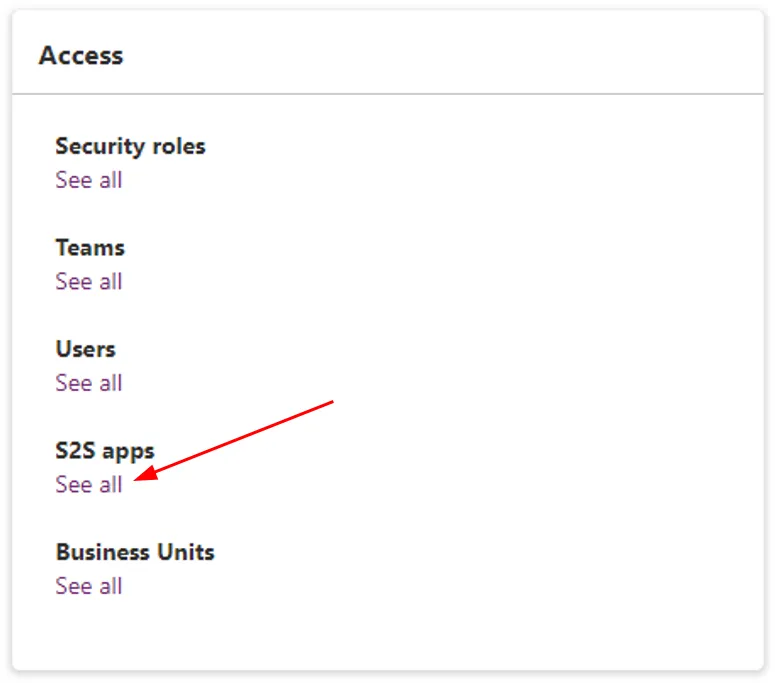Click the divider line below Access

388,93
